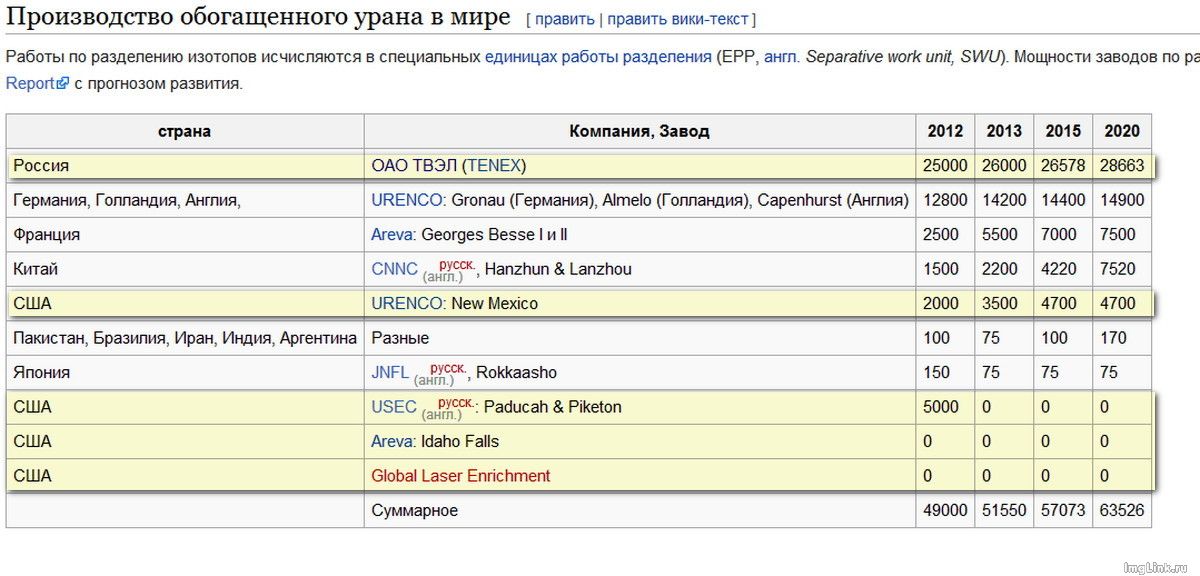
Task: Select the 2013 column header
Action: point(1004,131)
